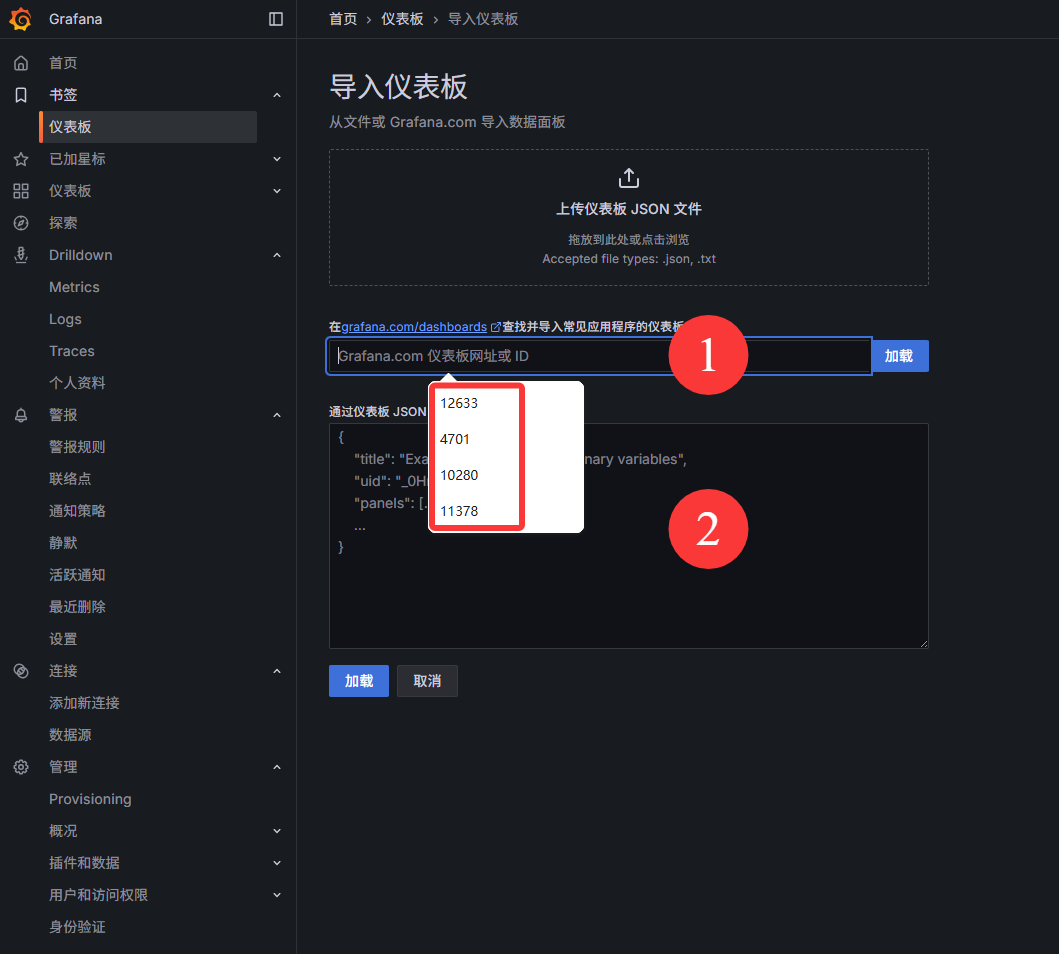Open 警报规则 page
This screenshot has width=1059, height=954.
point(77,447)
